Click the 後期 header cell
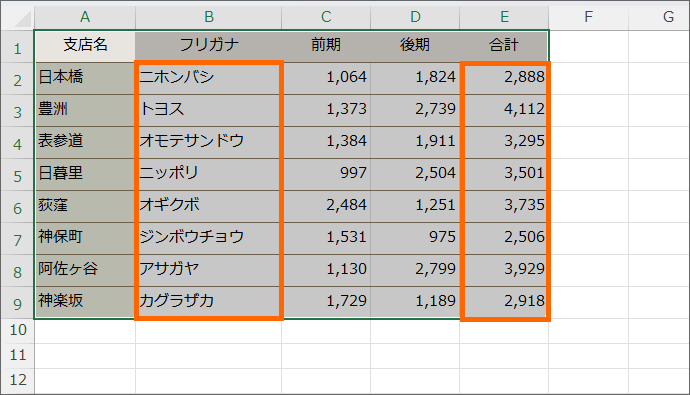 click(x=415, y=47)
